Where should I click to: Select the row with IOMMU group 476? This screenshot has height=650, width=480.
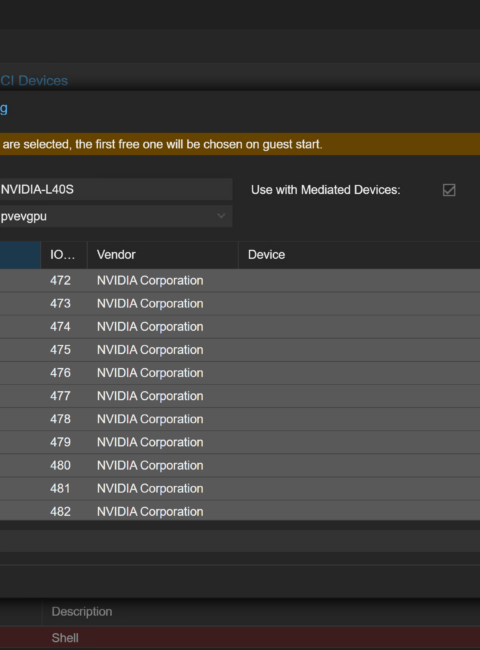240,373
